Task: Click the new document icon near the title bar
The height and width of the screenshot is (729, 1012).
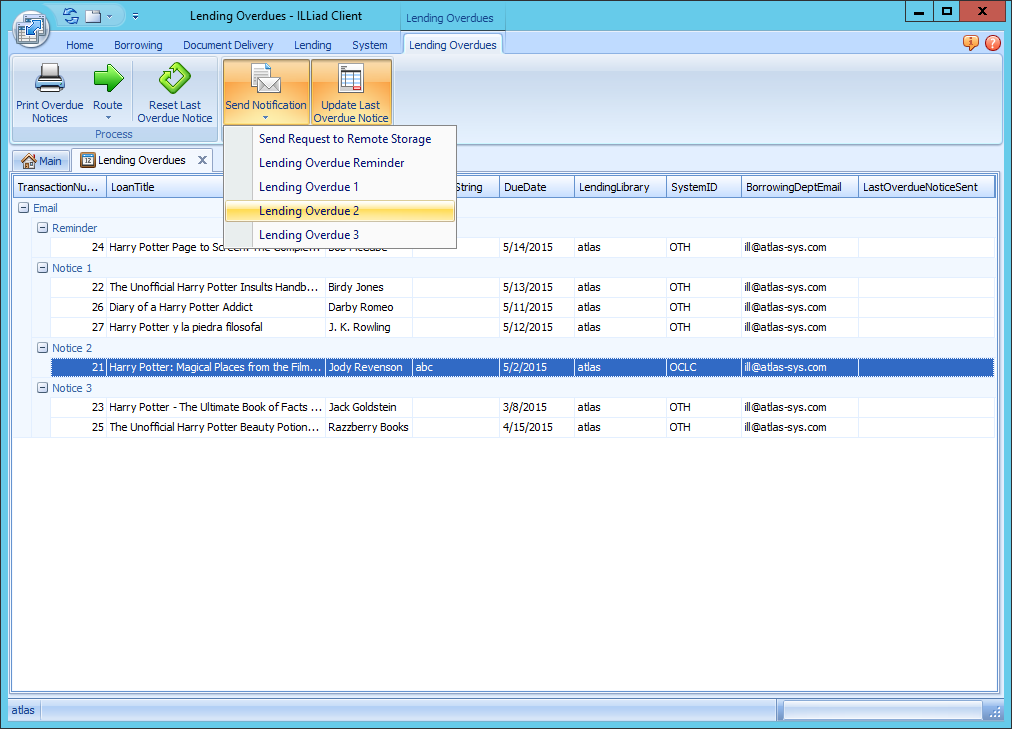Action: (92, 14)
